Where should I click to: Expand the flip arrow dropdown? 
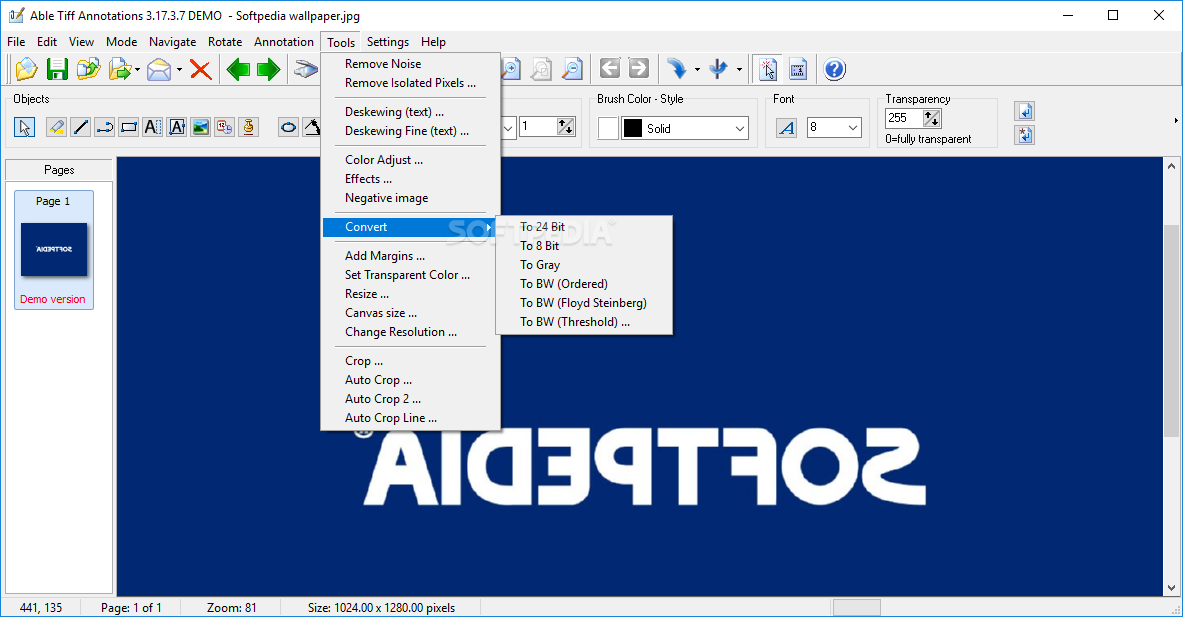point(739,70)
